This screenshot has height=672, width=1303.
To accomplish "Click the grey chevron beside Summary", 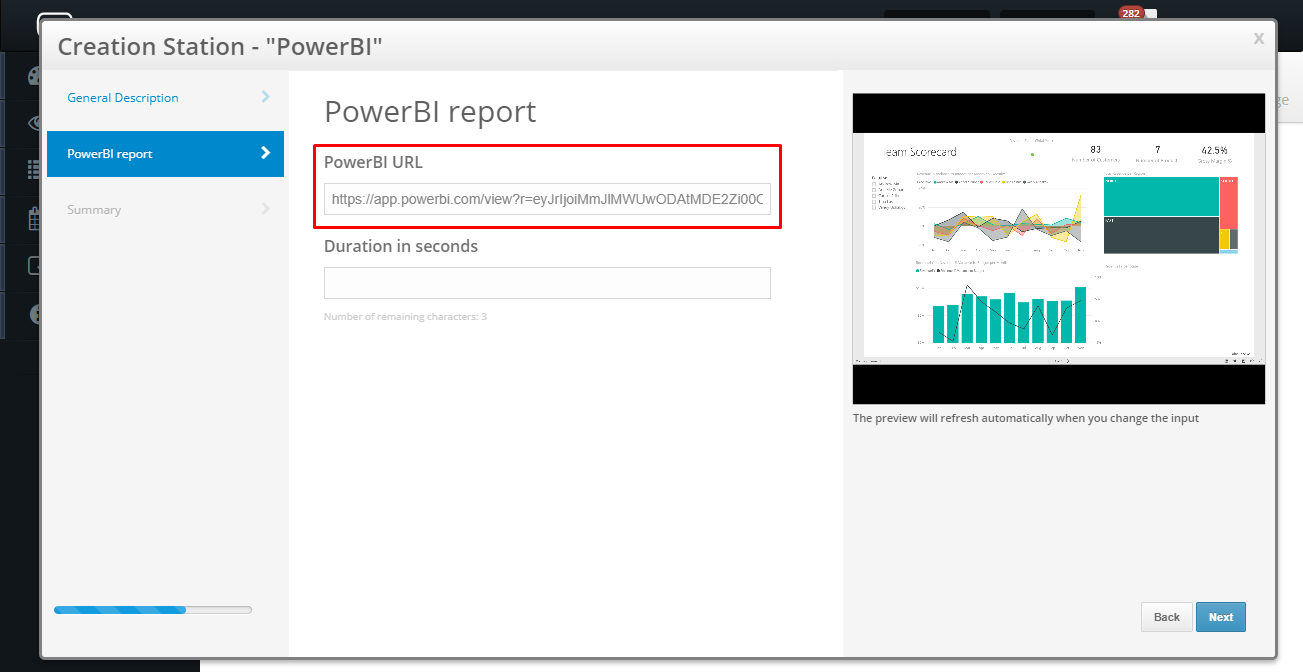I will (x=265, y=209).
